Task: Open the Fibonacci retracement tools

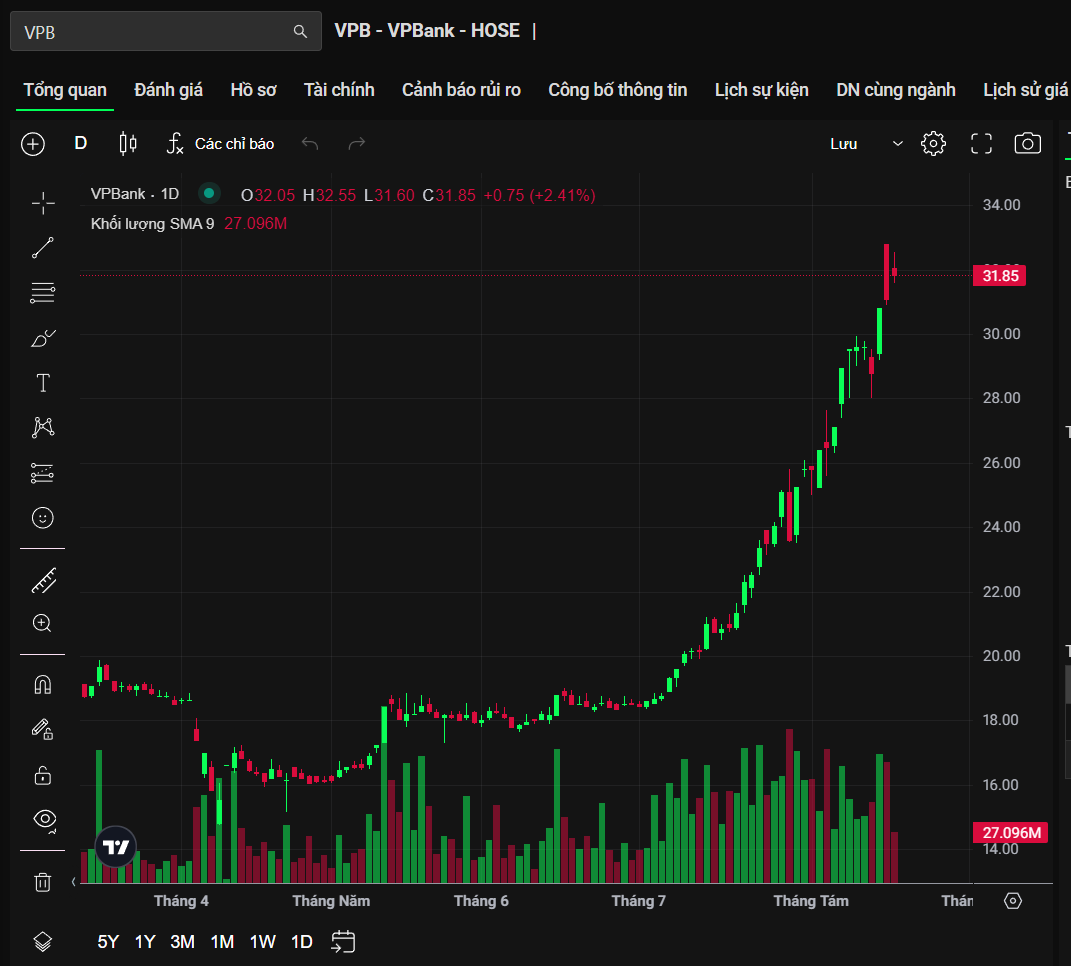Action: pos(43,293)
